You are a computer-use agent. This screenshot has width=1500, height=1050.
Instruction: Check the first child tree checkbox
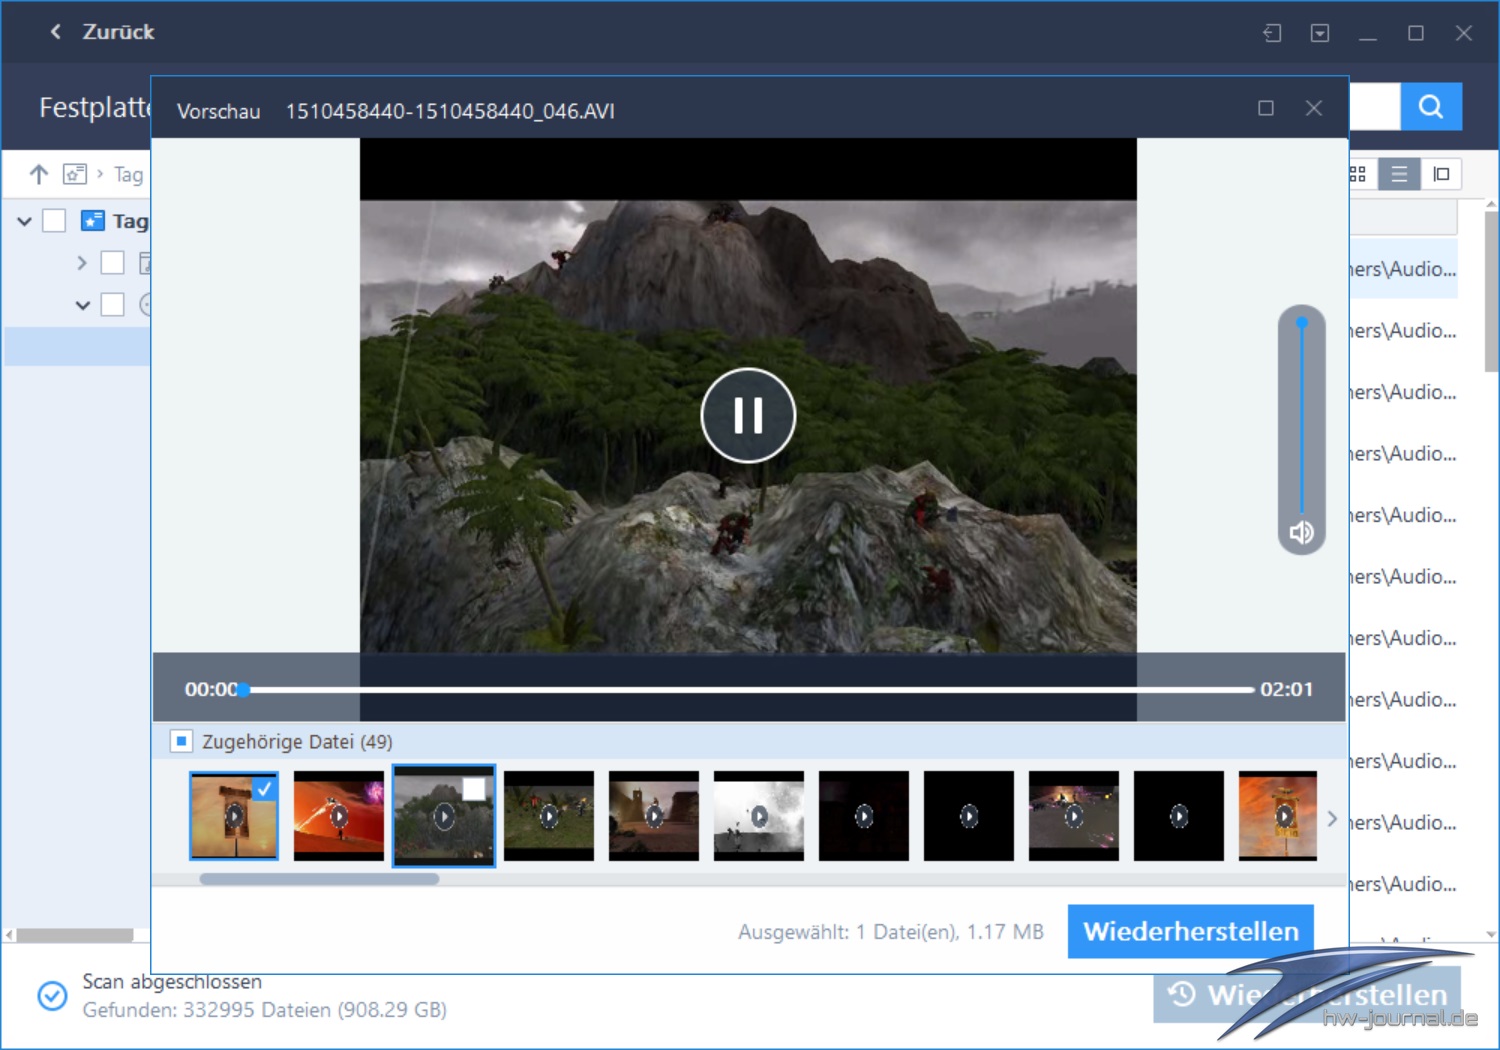[113, 263]
